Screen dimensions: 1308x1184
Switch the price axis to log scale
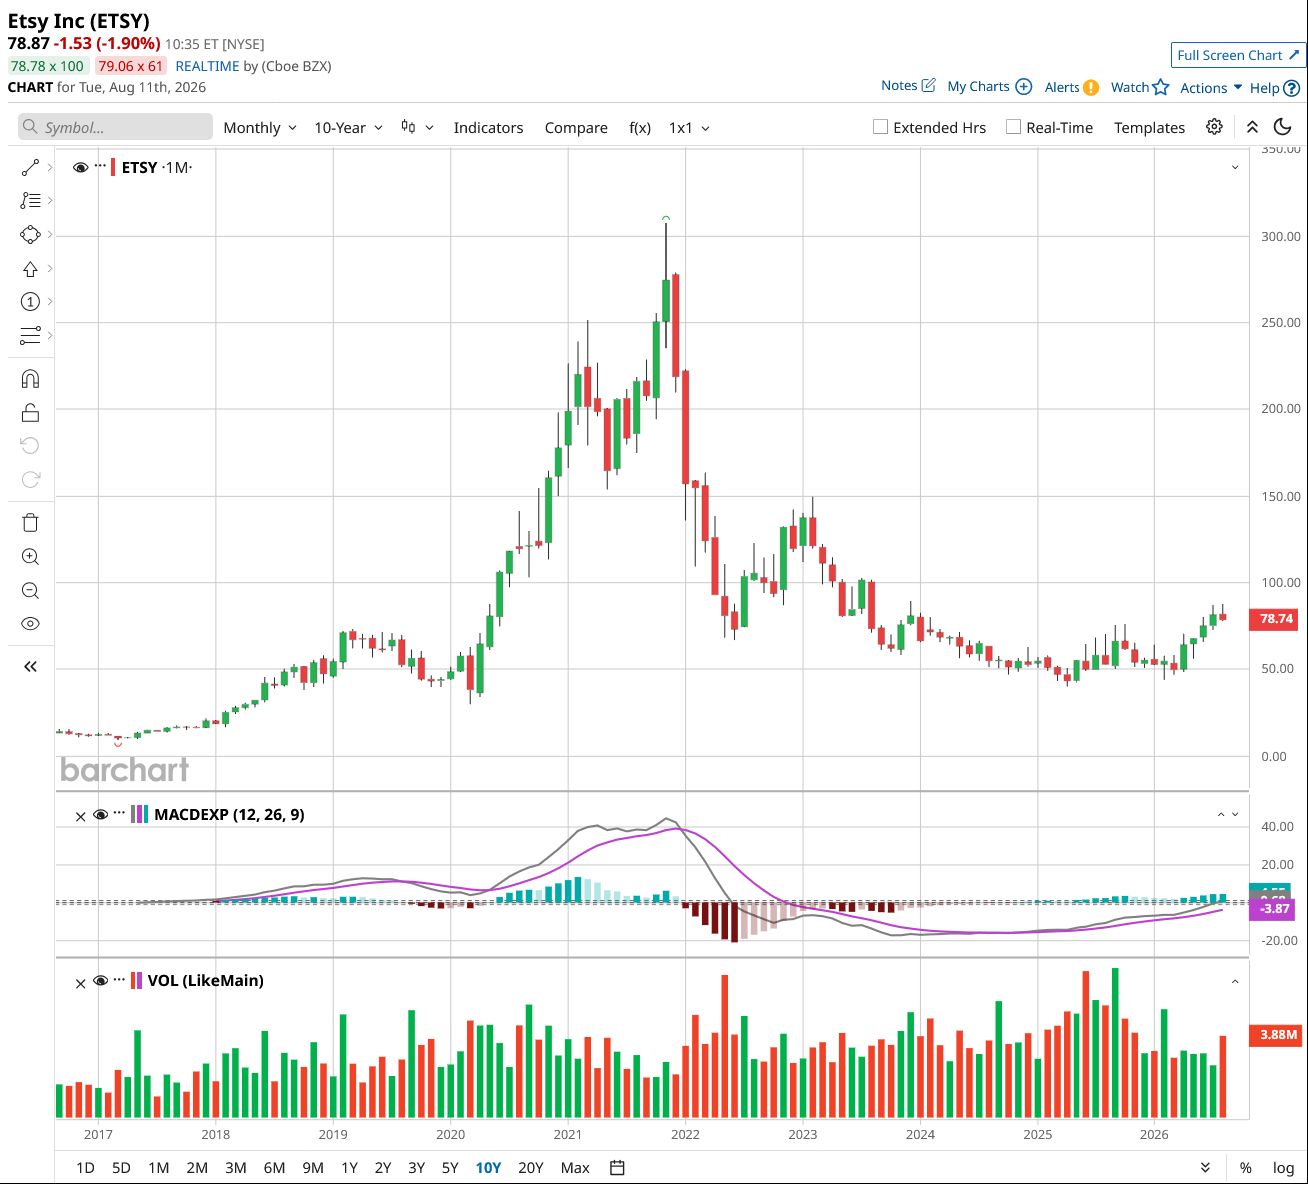point(1283,1167)
